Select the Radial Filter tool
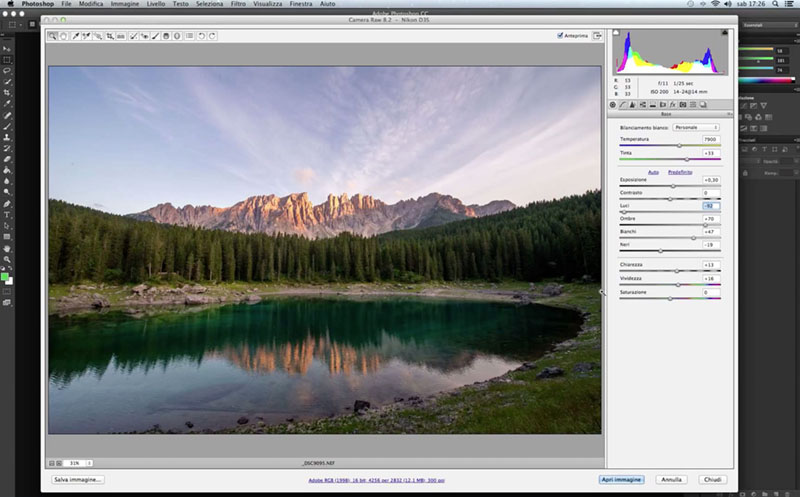This screenshot has height=497, width=800. pyautogui.click(x=177, y=36)
